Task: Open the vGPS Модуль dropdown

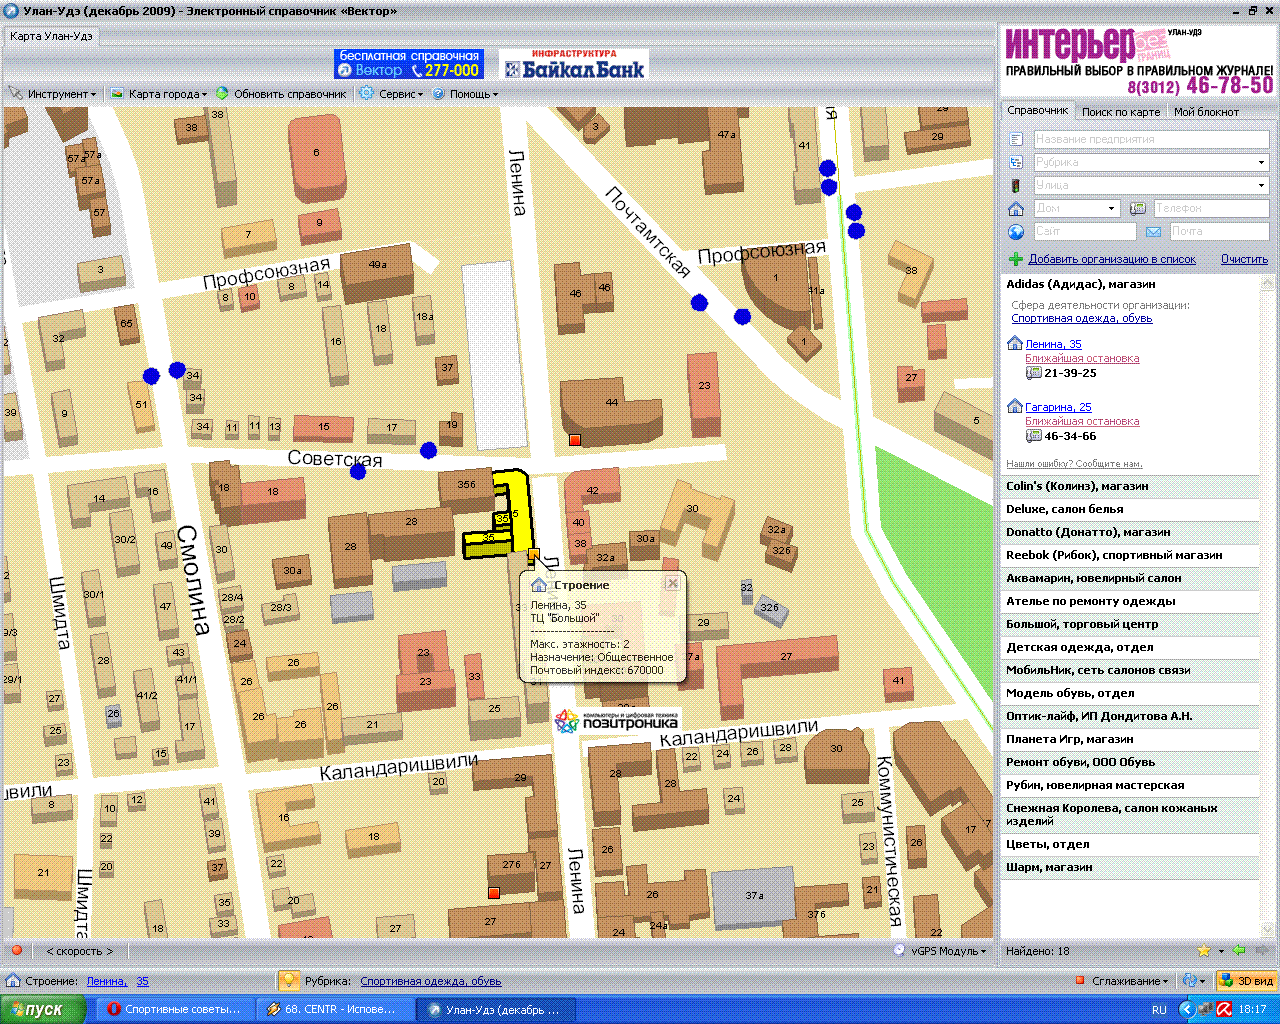Action: (x=941, y=951)
